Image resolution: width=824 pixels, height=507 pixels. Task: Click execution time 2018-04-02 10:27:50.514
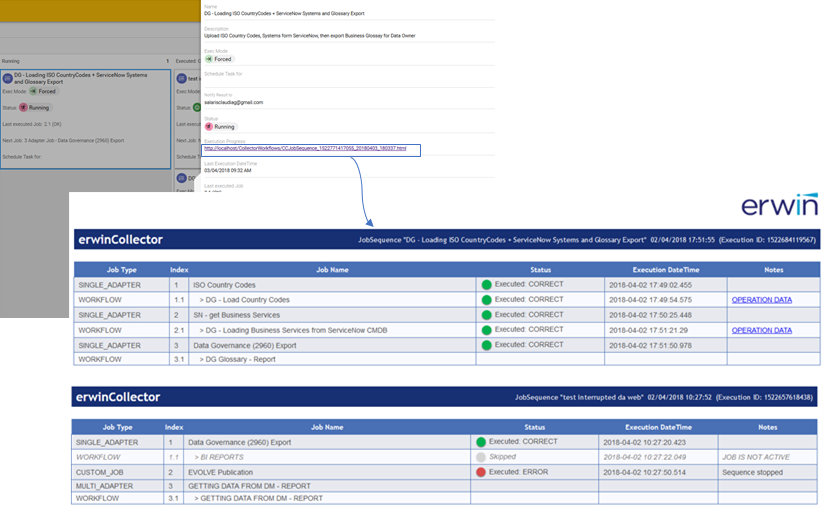pyautogui.click(x=644, y=472)
